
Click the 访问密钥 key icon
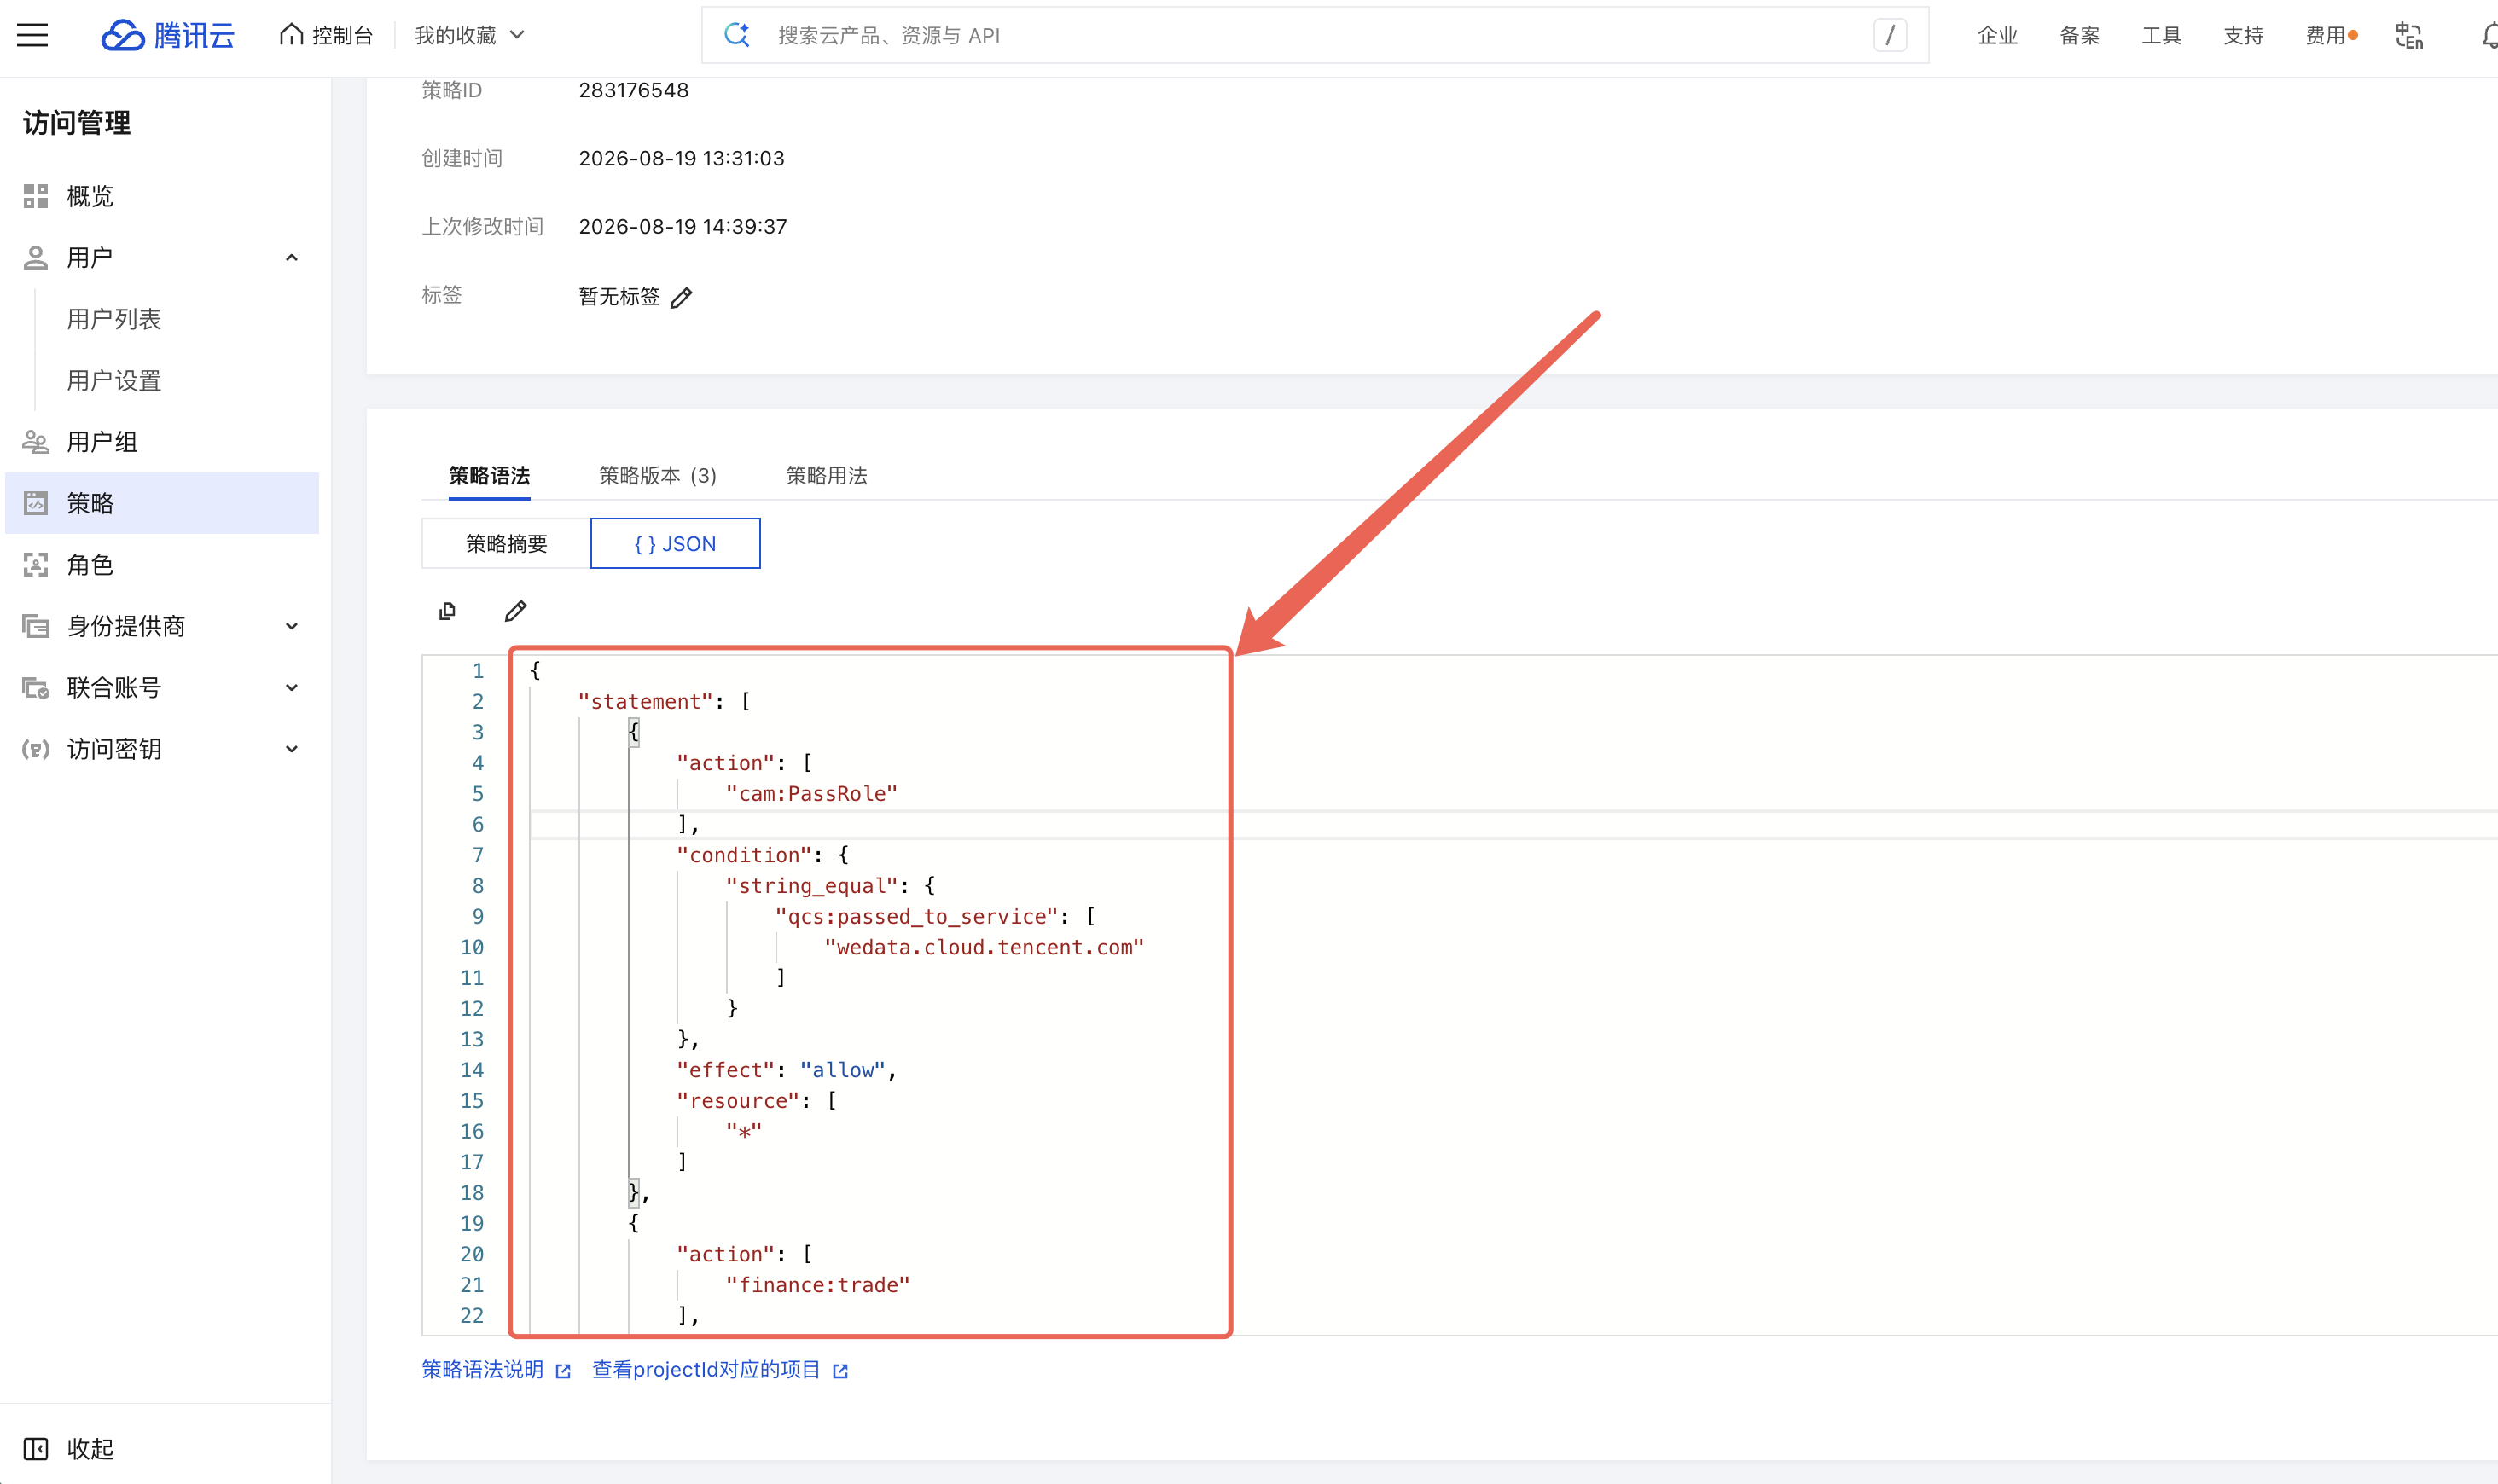pyautogui.click(x=36, y=749)
